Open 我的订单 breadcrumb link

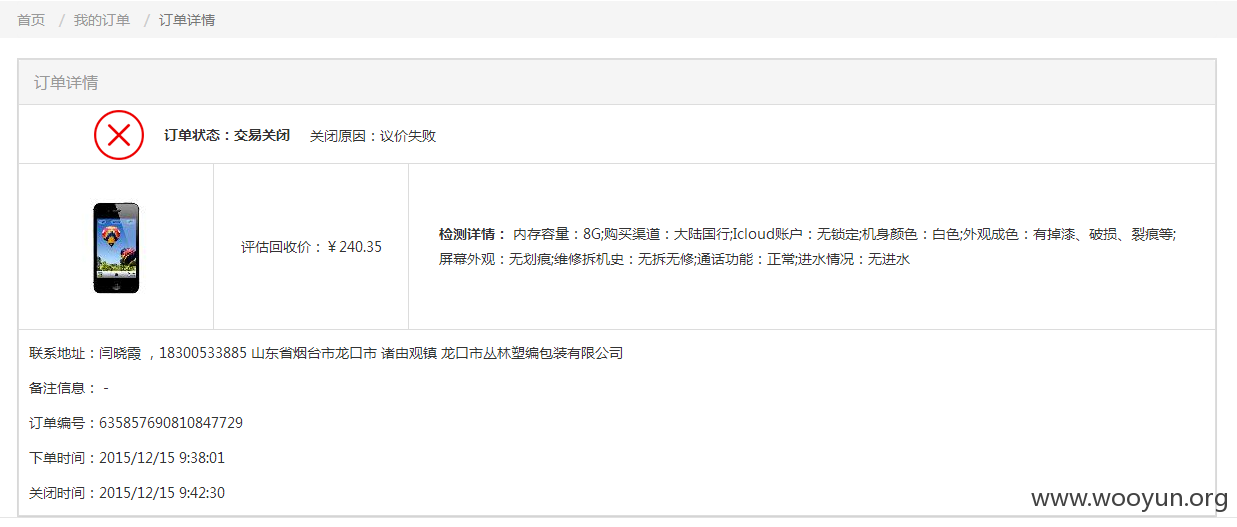102,20
